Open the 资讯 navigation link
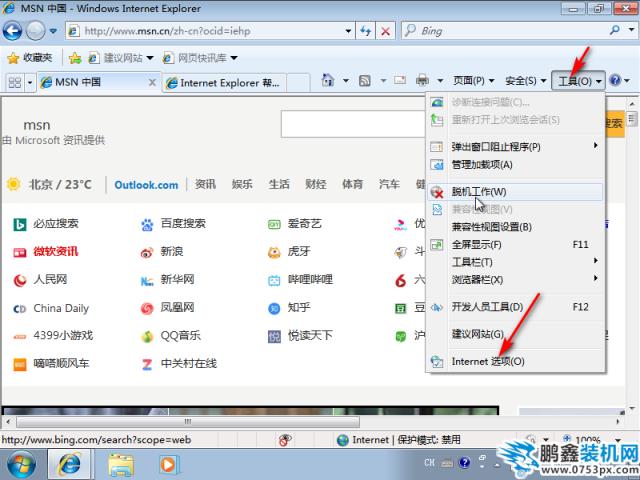Screen dimensions: 640x480 point(205,184)
